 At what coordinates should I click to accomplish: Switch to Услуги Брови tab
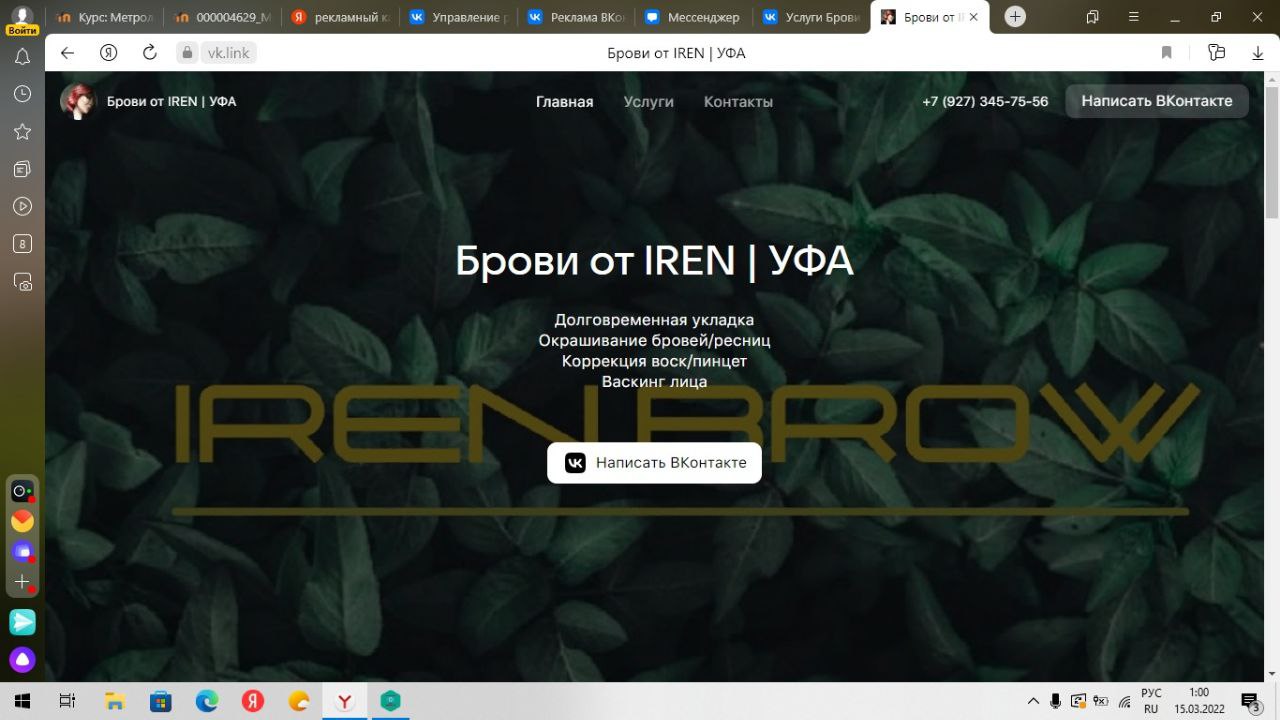[x=813, y=17]
